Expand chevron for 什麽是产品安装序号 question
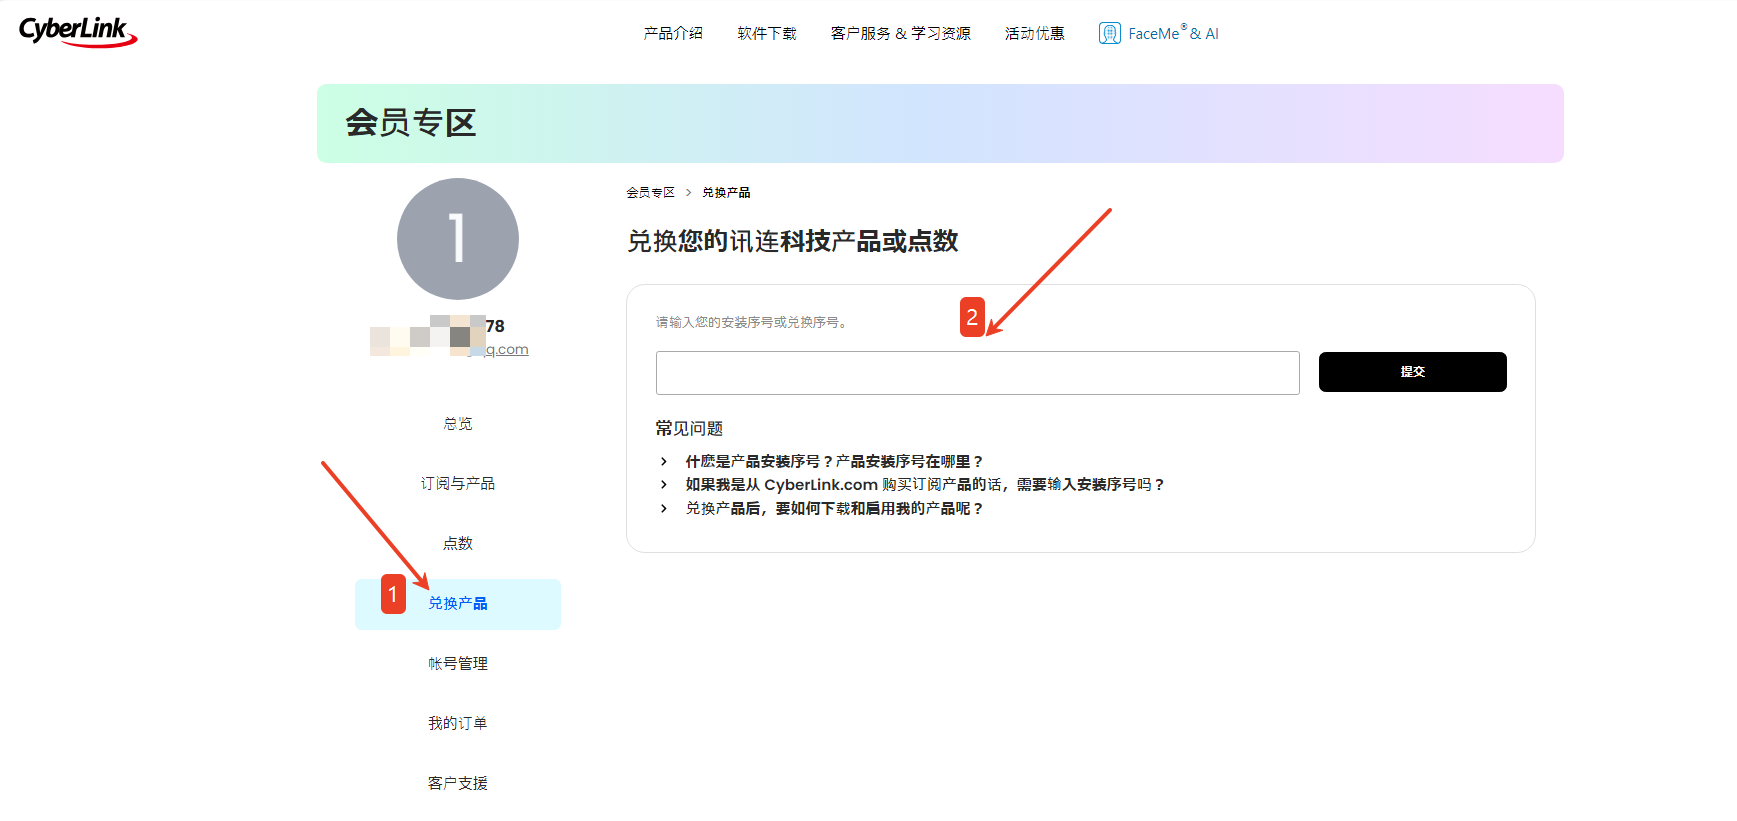Screen dimensions: 1737x821 [x=664, y=461]
